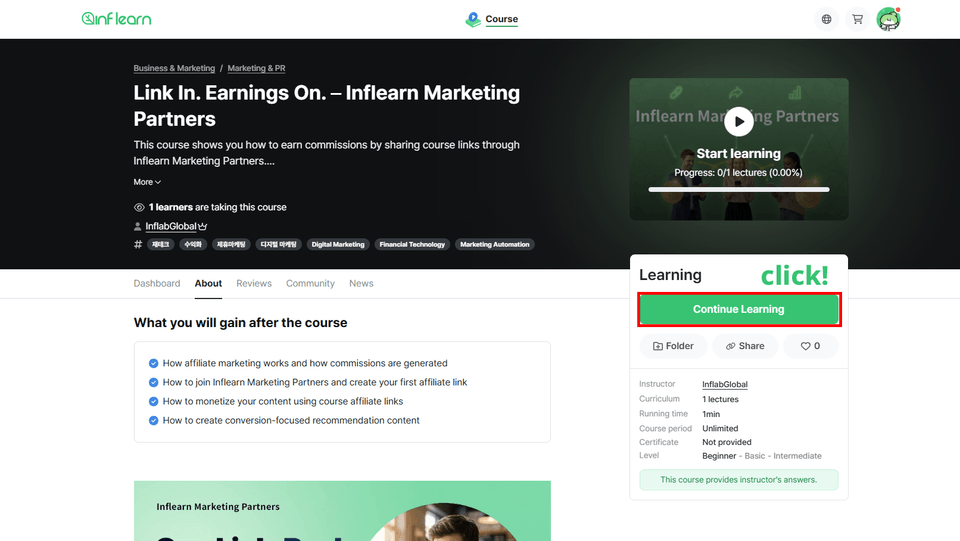
Task: Click the course banner image below
Action: coord(342,511)
